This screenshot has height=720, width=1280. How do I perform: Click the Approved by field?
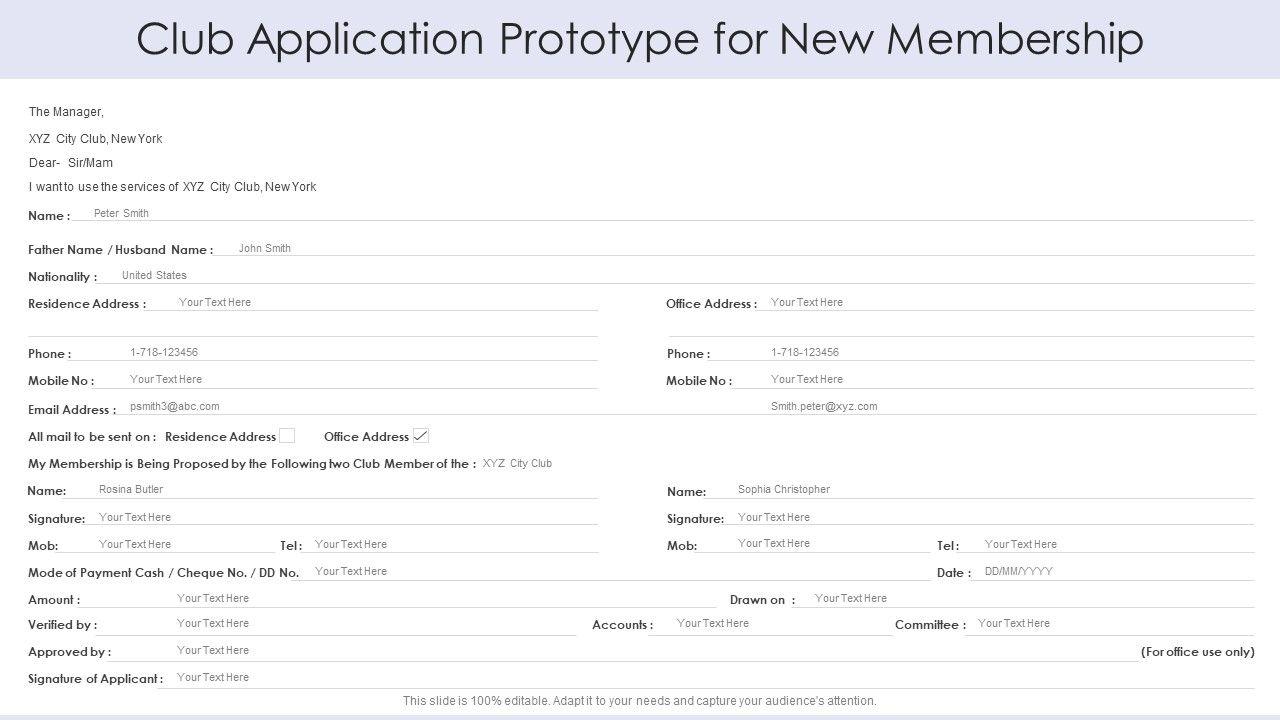[x=625, y=650]
